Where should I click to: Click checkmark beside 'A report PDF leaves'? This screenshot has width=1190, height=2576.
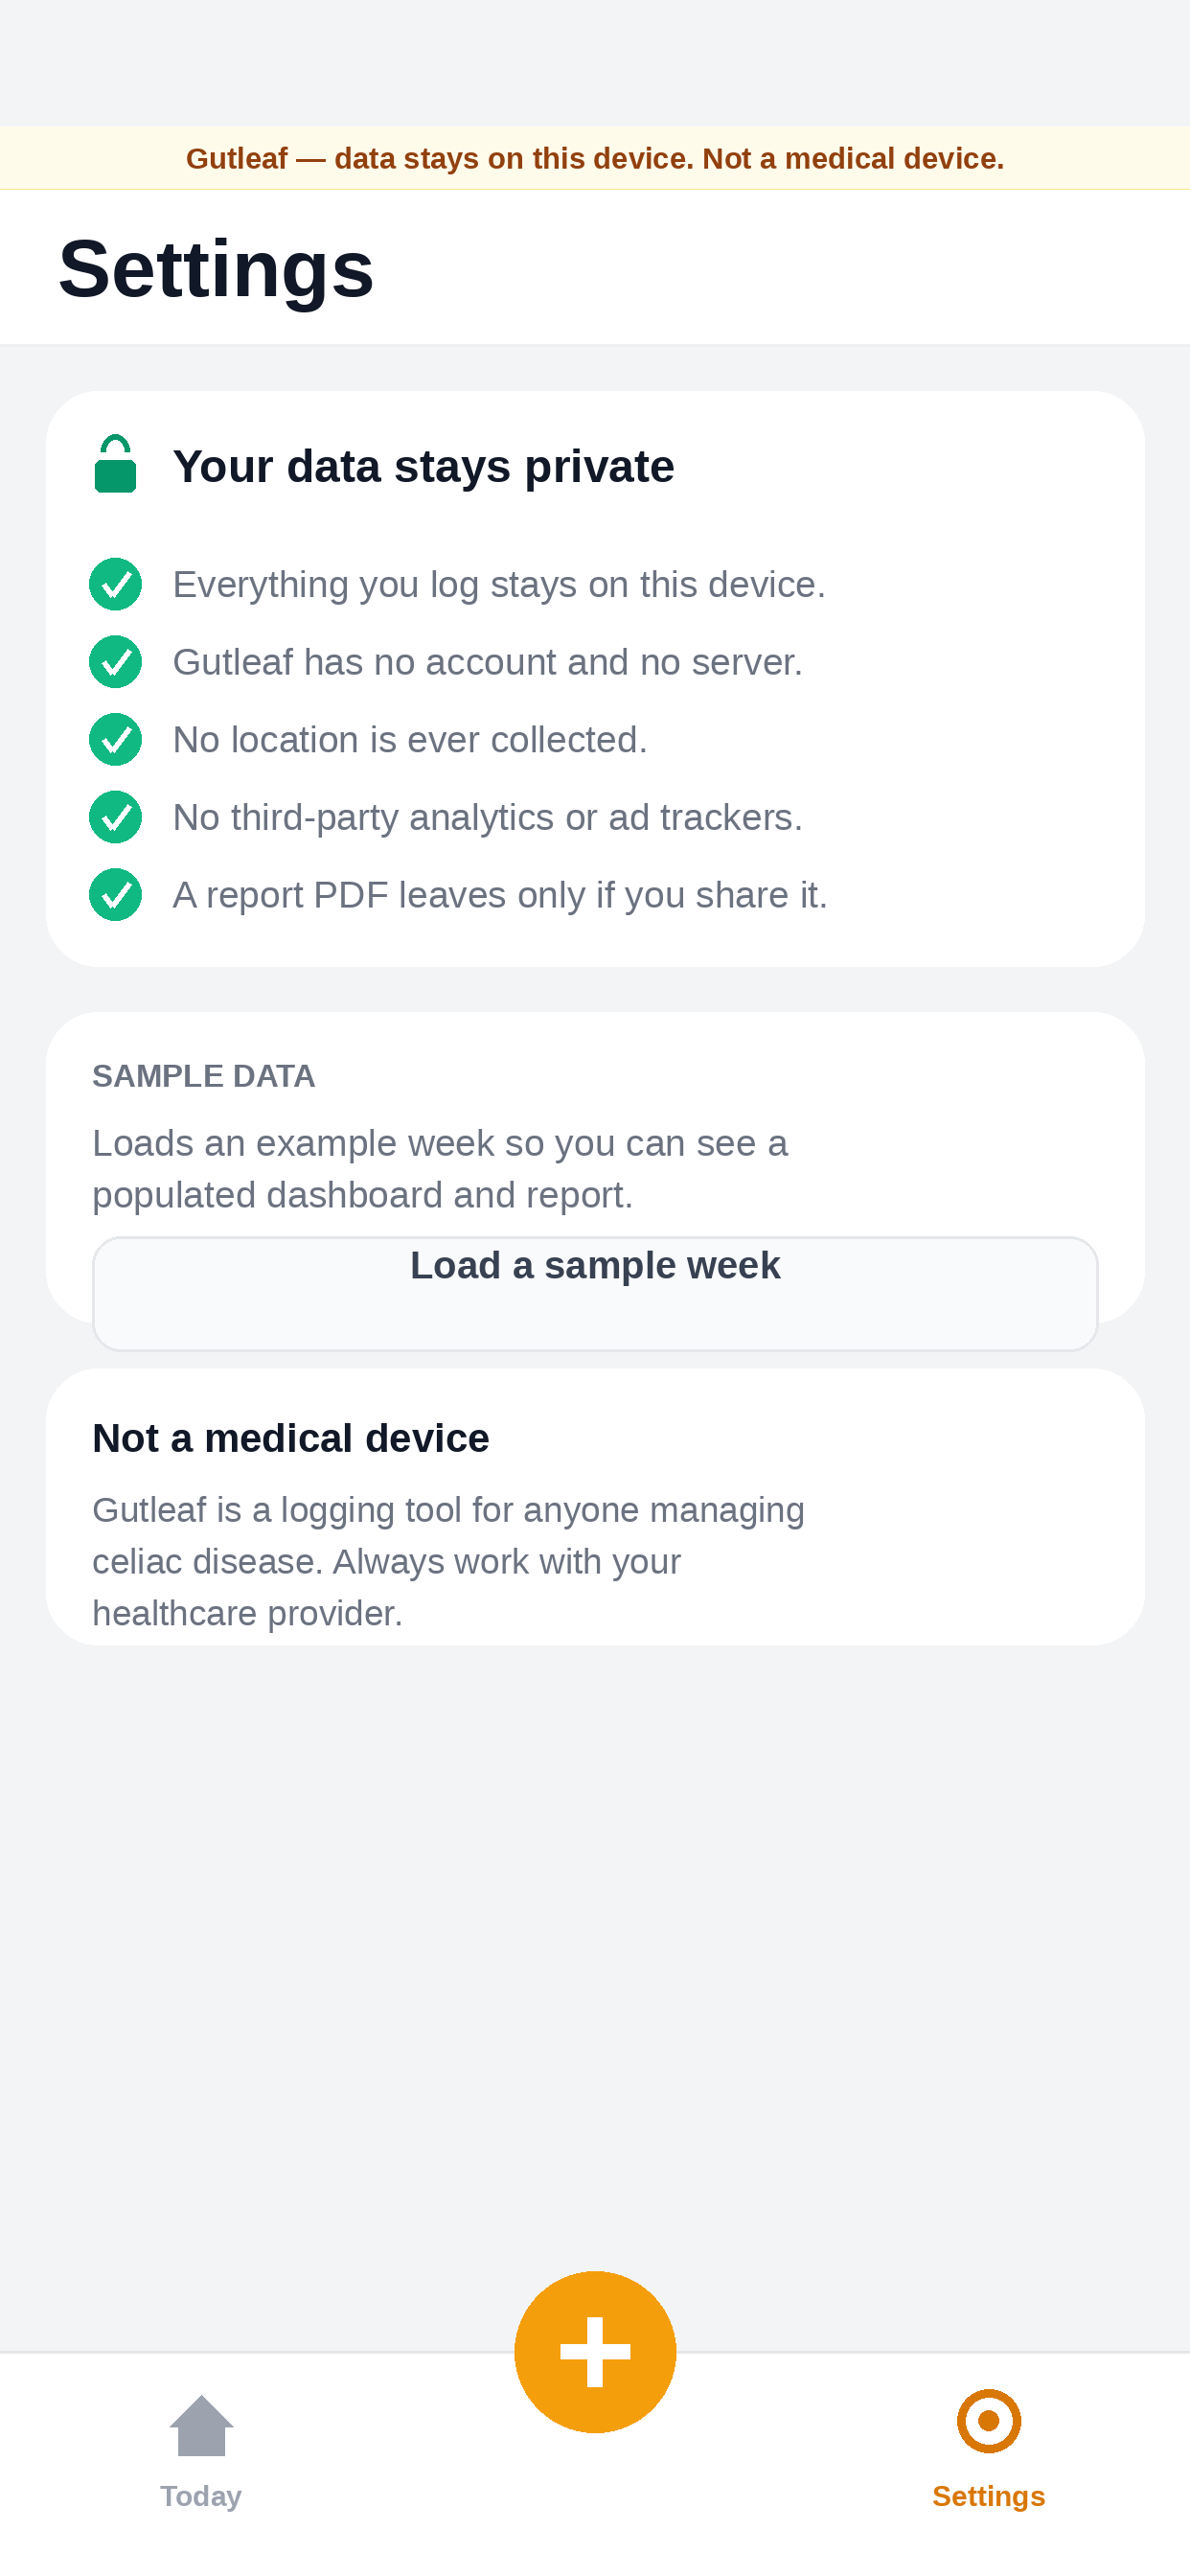click(115, 895)
